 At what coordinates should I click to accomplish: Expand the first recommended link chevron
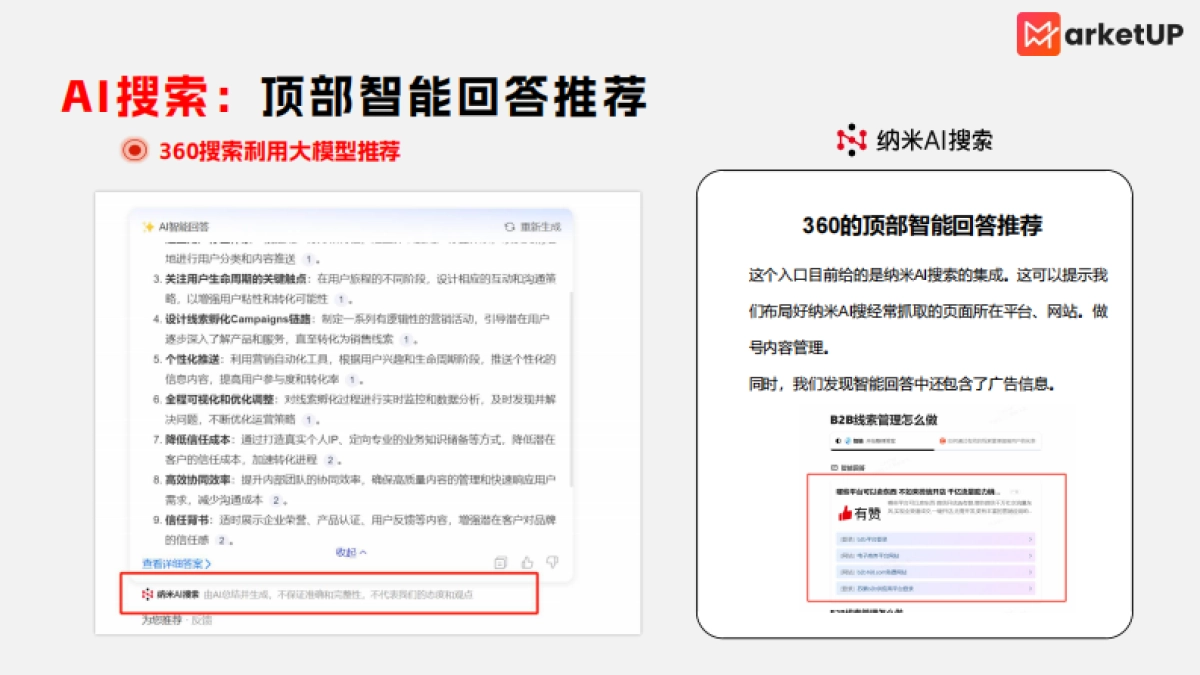point(1030,539)
